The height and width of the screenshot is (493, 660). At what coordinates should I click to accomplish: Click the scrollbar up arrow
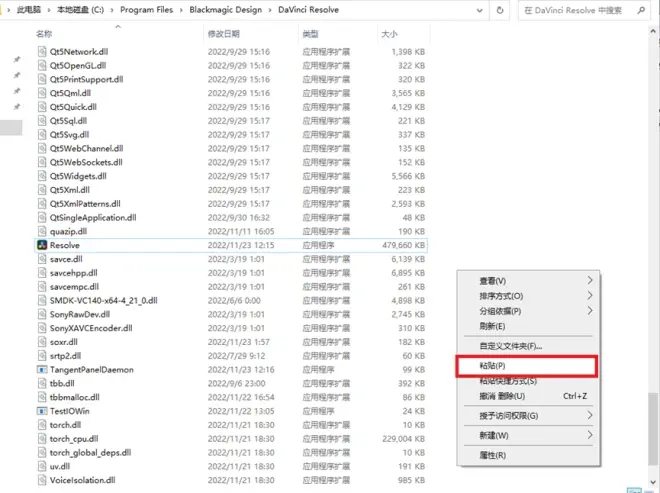pos(653,32)
